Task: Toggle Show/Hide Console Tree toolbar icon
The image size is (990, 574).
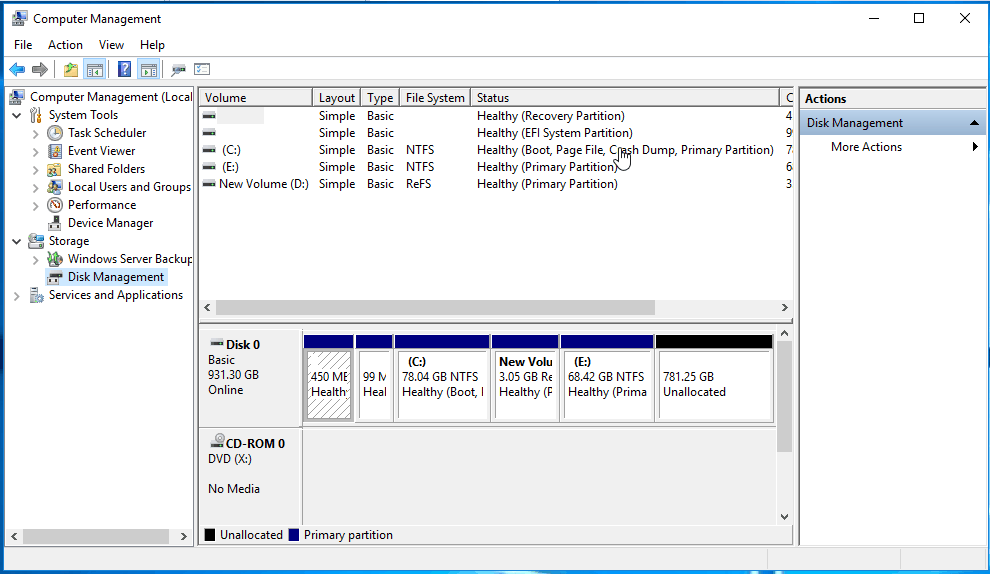Action: click(95, 69)
